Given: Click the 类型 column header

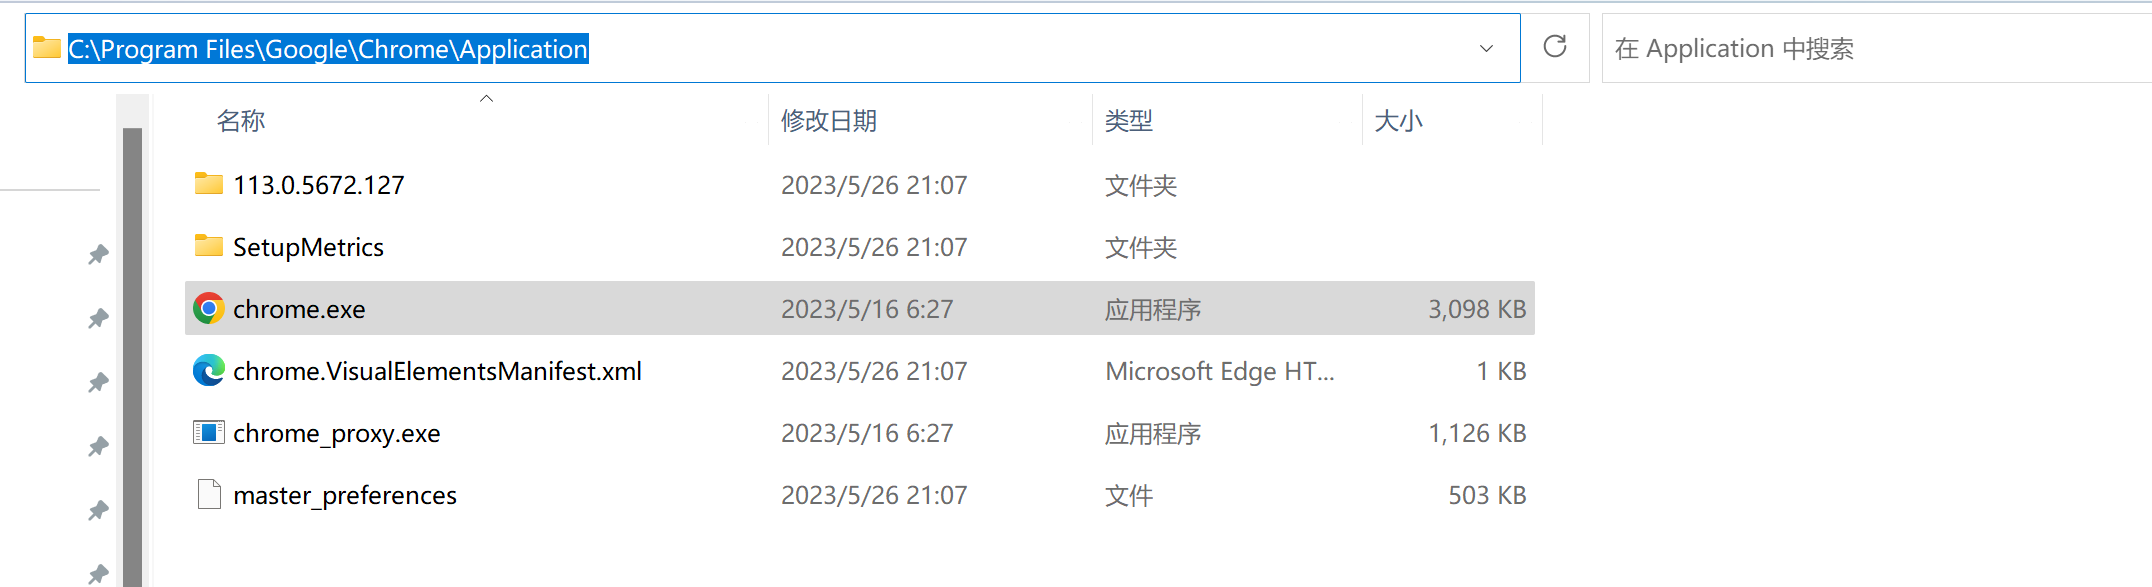Looking at the screenshot, I should [1128, 120].
